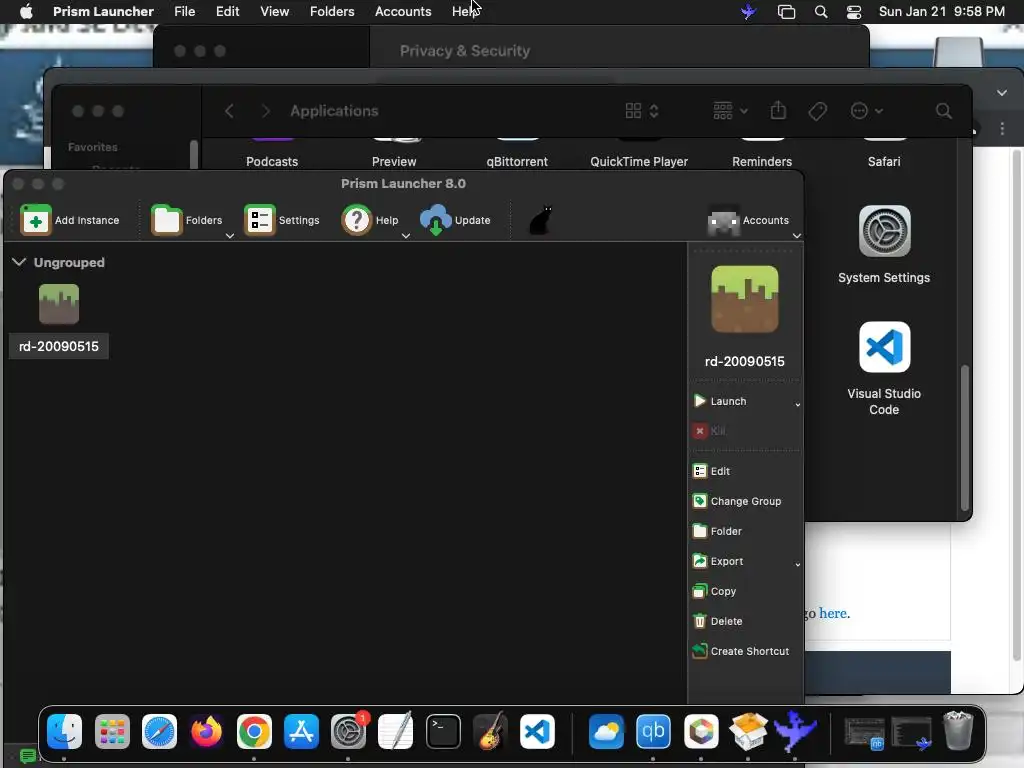Open Prism Launcher Settings from toolbar

click(x=281, y=220)
